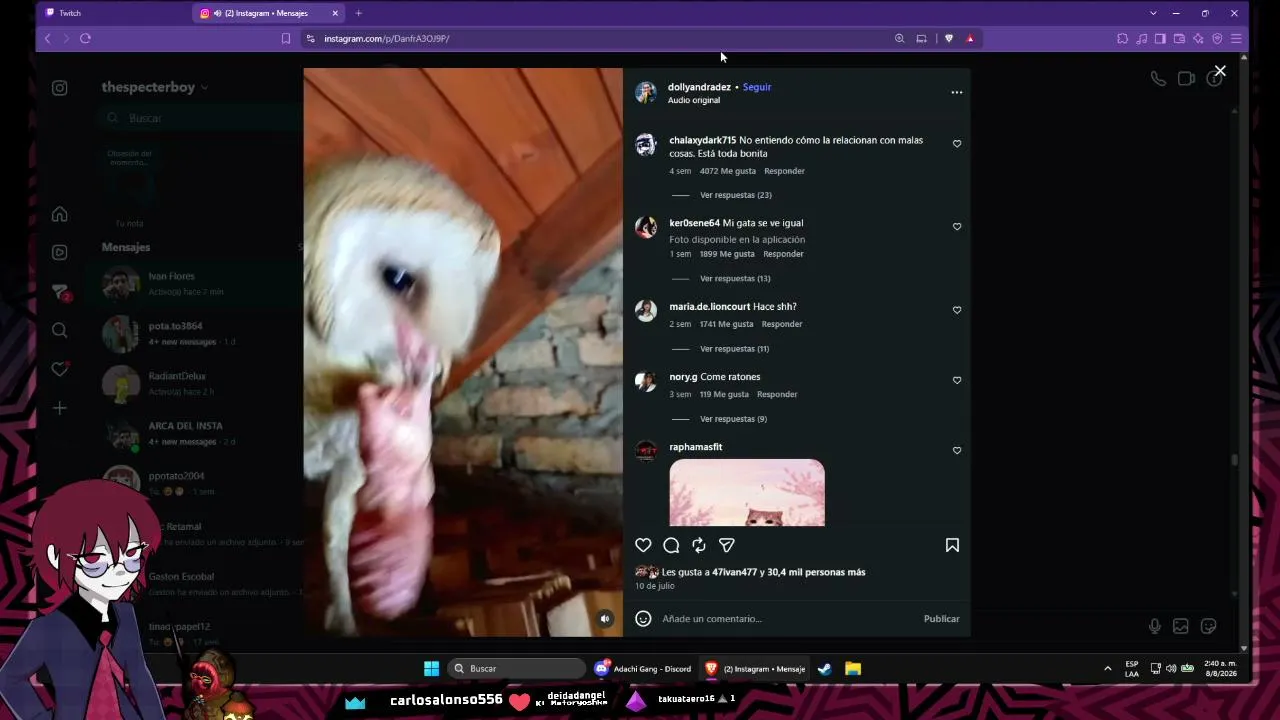
Task: Open the emoji picker for comments
Action: [x=643, y=619]
